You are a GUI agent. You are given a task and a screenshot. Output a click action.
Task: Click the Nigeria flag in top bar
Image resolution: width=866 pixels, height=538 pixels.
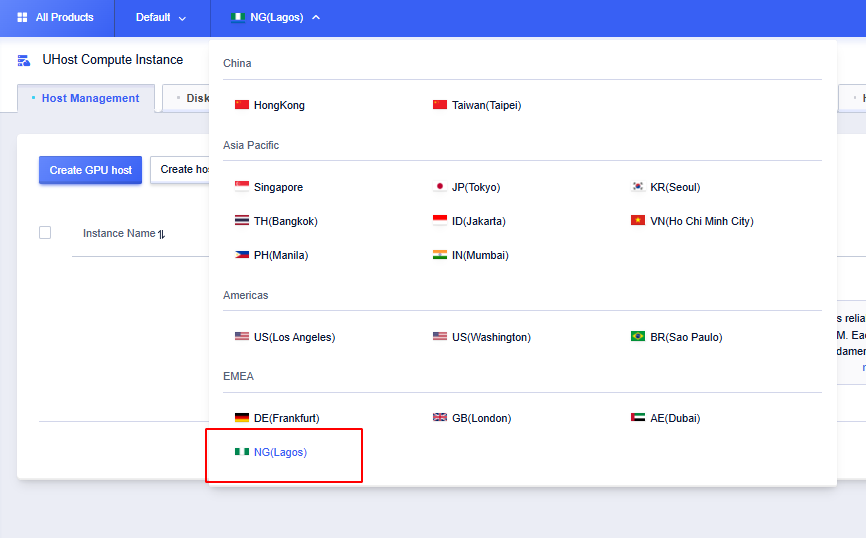pyautogui.click(x=238, y=17)
